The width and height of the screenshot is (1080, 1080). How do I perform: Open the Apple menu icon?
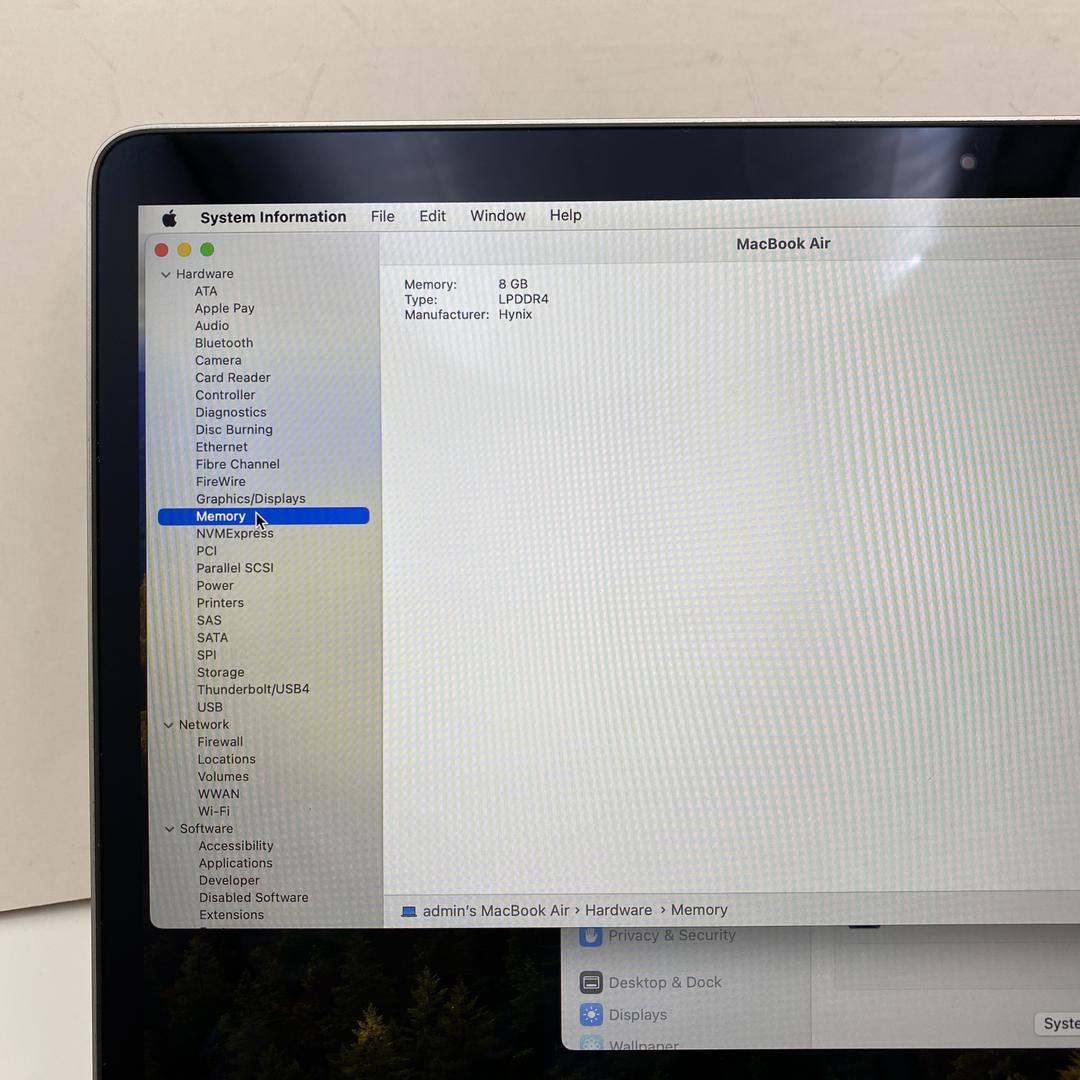click(169, 219)
